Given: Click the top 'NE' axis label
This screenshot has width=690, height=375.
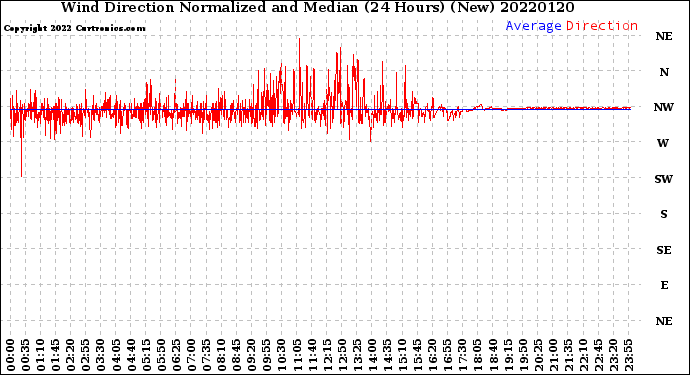Looking at the screenshot, I should (x=664, y=36).
